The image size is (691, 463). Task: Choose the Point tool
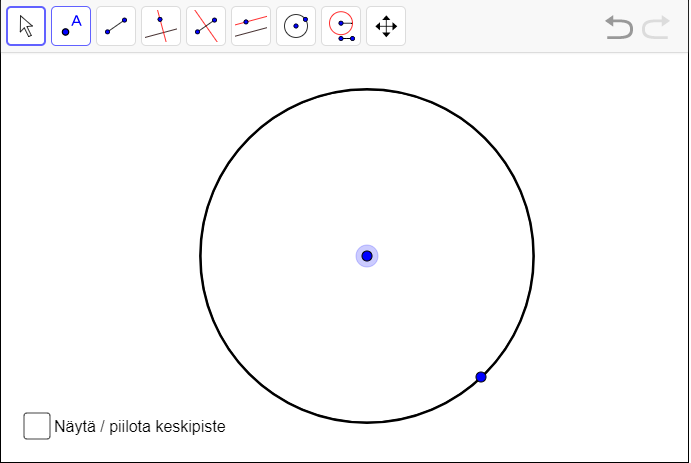[x=71, y=26]
